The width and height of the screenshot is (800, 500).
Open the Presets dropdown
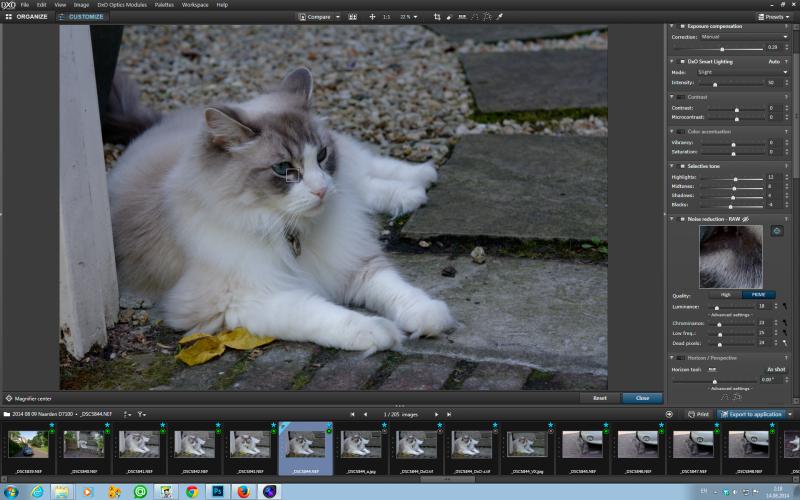[773, 17]
